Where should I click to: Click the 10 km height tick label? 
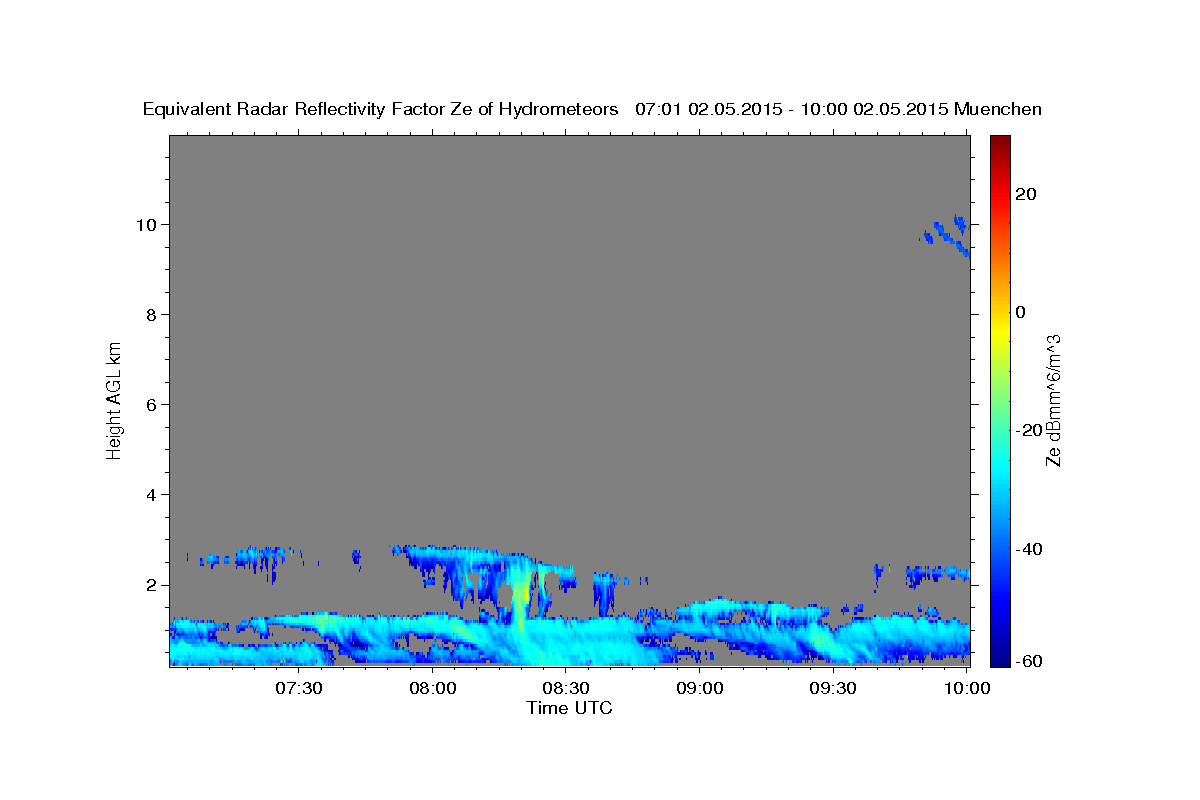[x=147, y=224]
